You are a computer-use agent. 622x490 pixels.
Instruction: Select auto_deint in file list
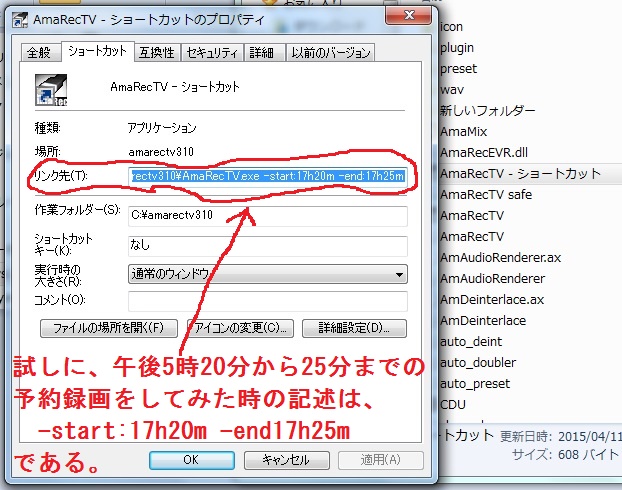tap(470, 342)
